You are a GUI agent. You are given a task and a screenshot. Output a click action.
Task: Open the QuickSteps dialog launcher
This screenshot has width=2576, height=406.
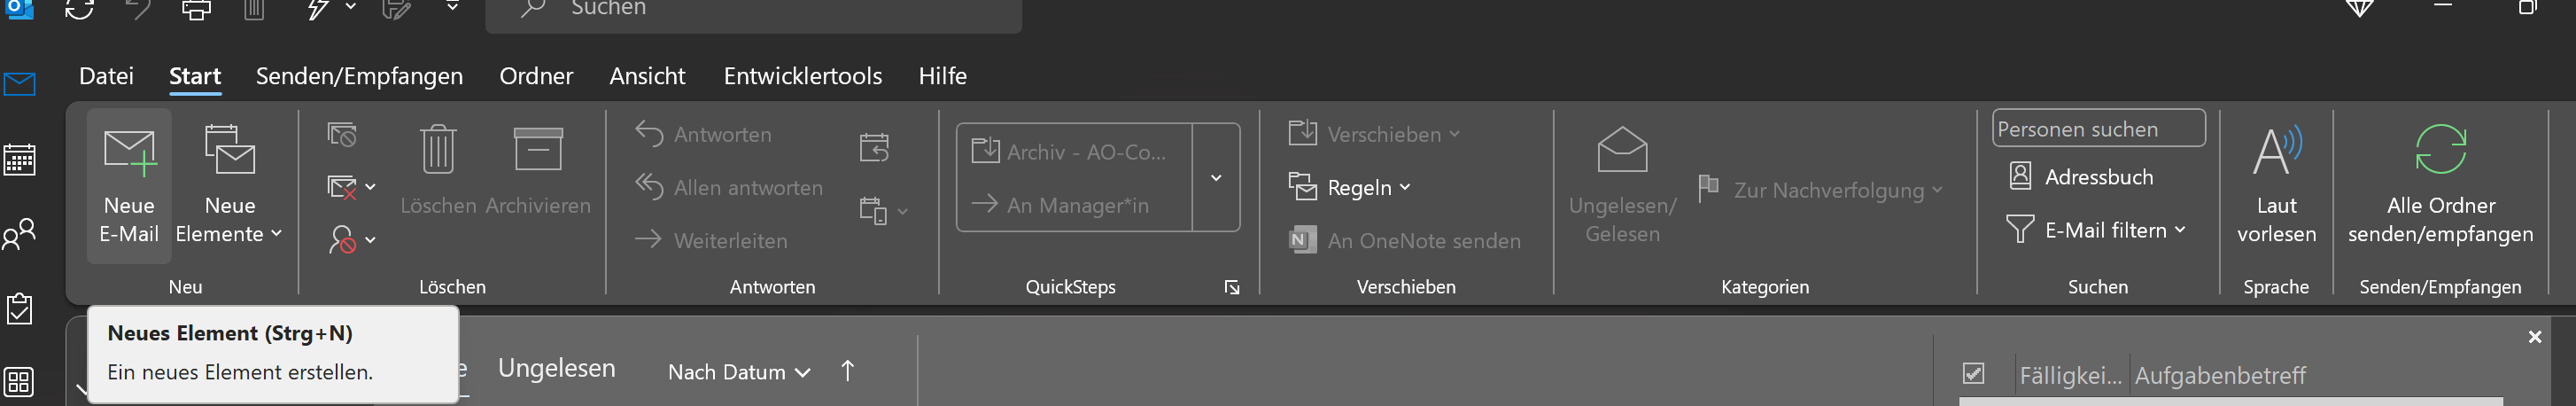click(1232, 288)
